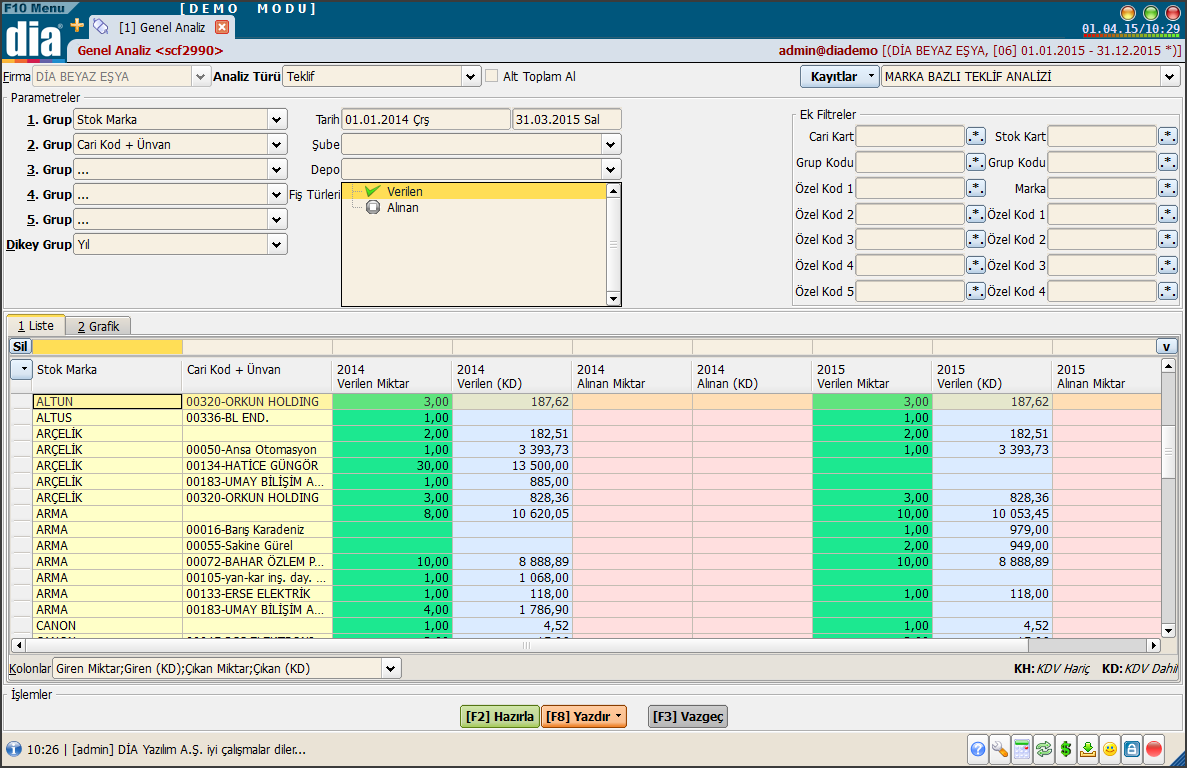Click the Sil filter button
The image size is (1187, 768).
pos(20,347)
